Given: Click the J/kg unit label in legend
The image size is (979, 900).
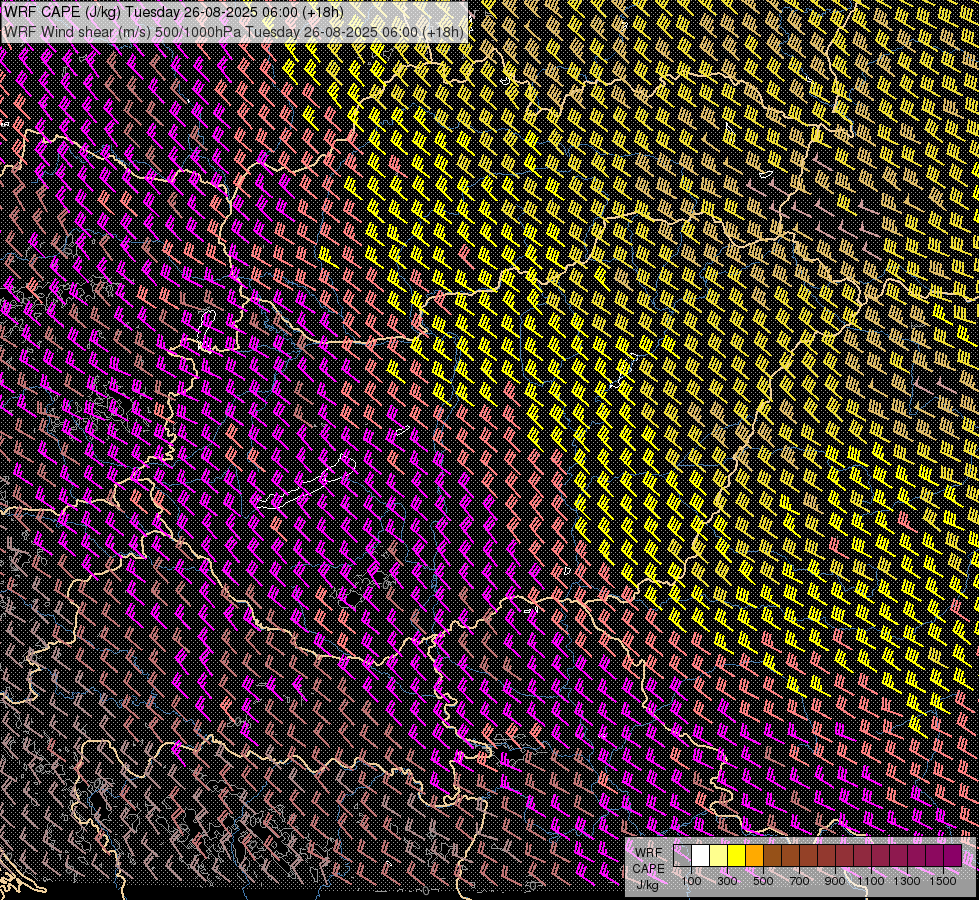Looking at the screenshot, I should [647, 885].
